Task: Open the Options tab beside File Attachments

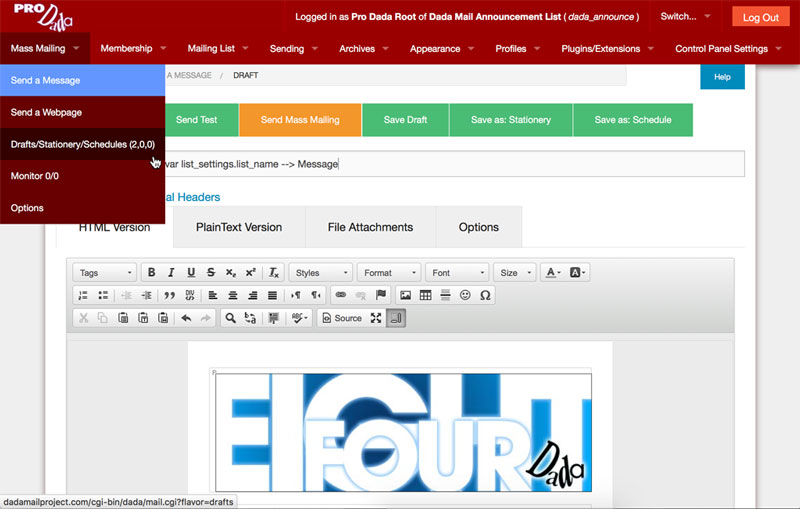Action: (479, 227)
